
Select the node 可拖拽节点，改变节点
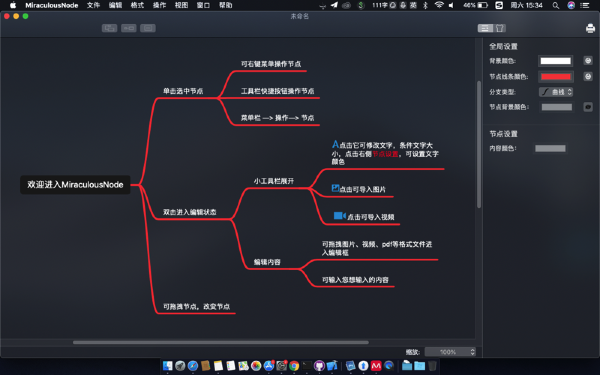point(197,307)
